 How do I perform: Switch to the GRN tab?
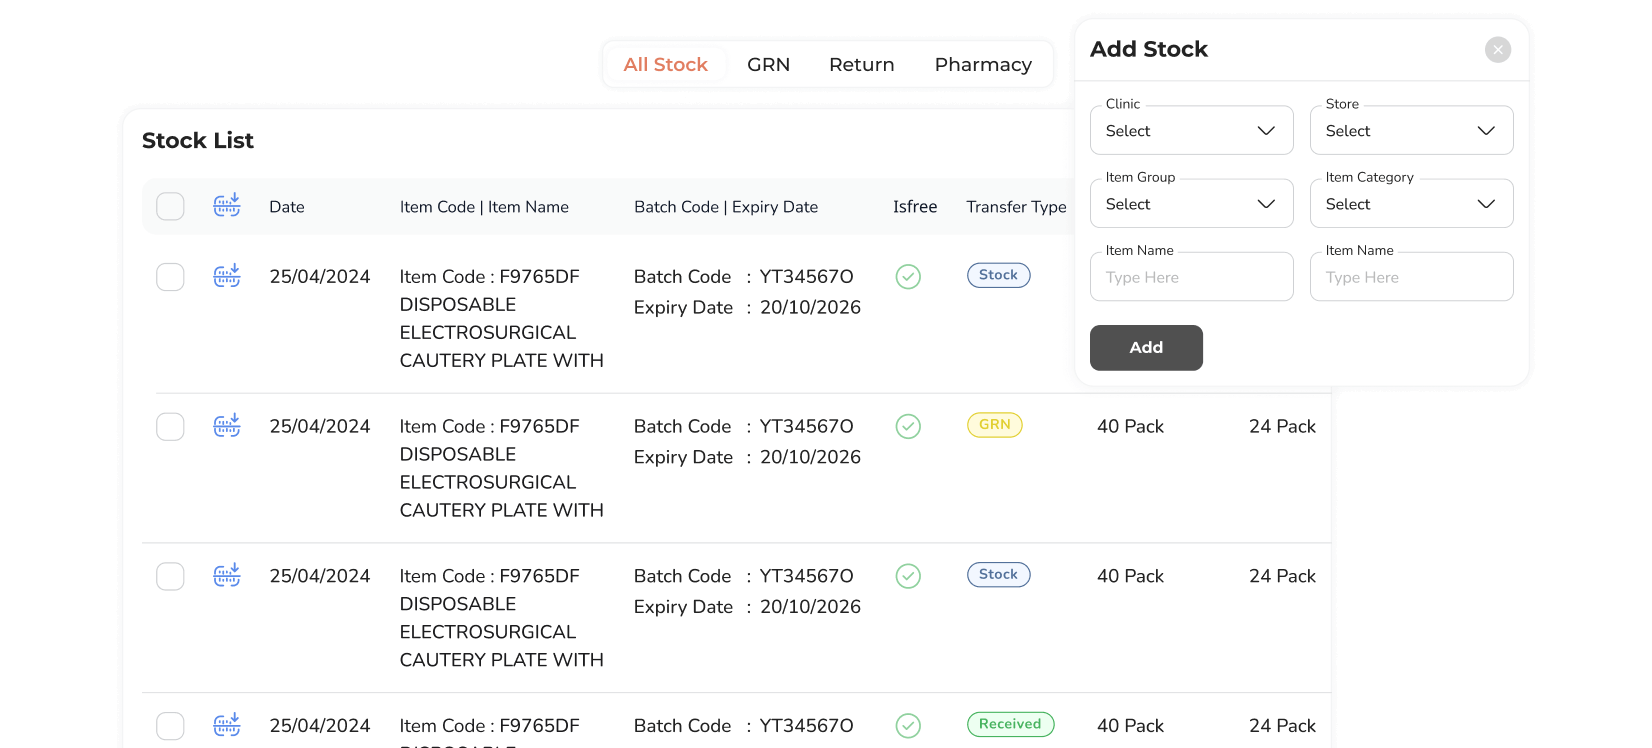point(768,65)
